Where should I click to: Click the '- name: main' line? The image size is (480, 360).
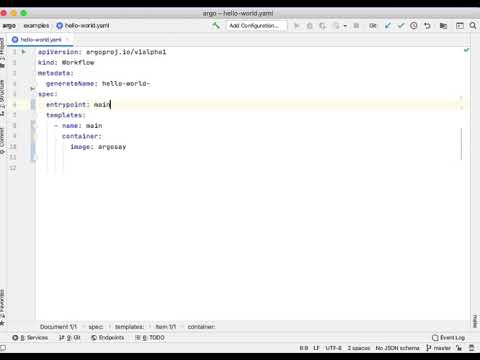tap(78, 126)
